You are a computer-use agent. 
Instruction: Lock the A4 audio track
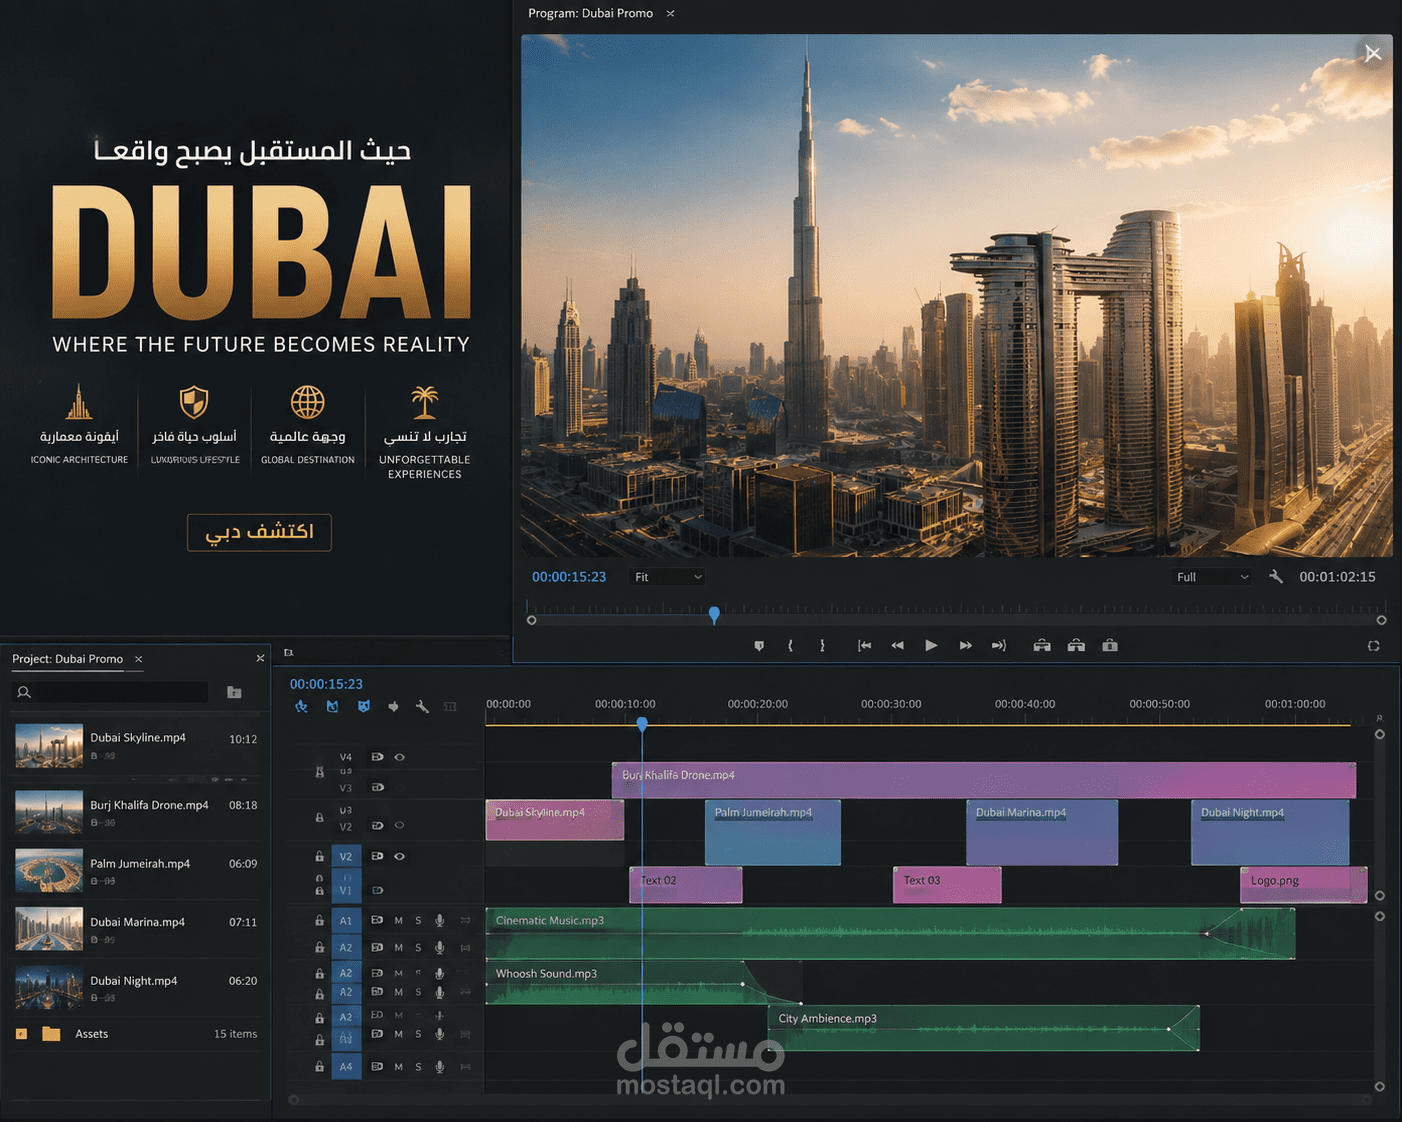319,1067
